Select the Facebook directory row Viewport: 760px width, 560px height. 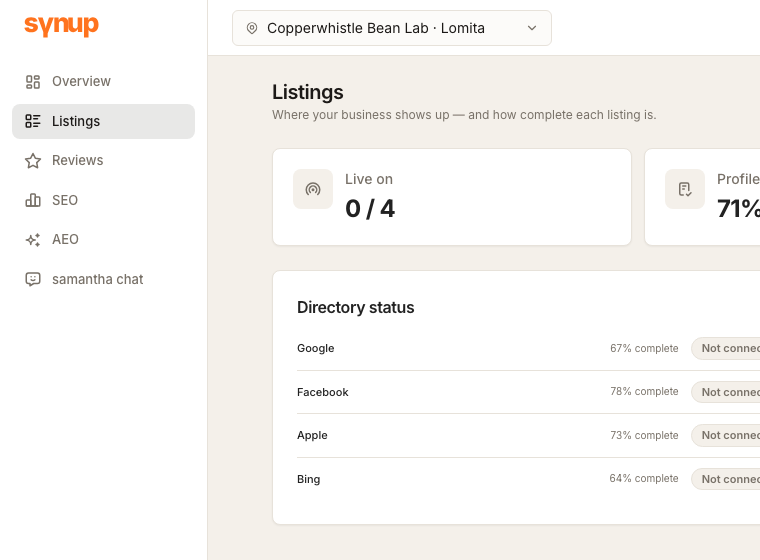point(528,392)
